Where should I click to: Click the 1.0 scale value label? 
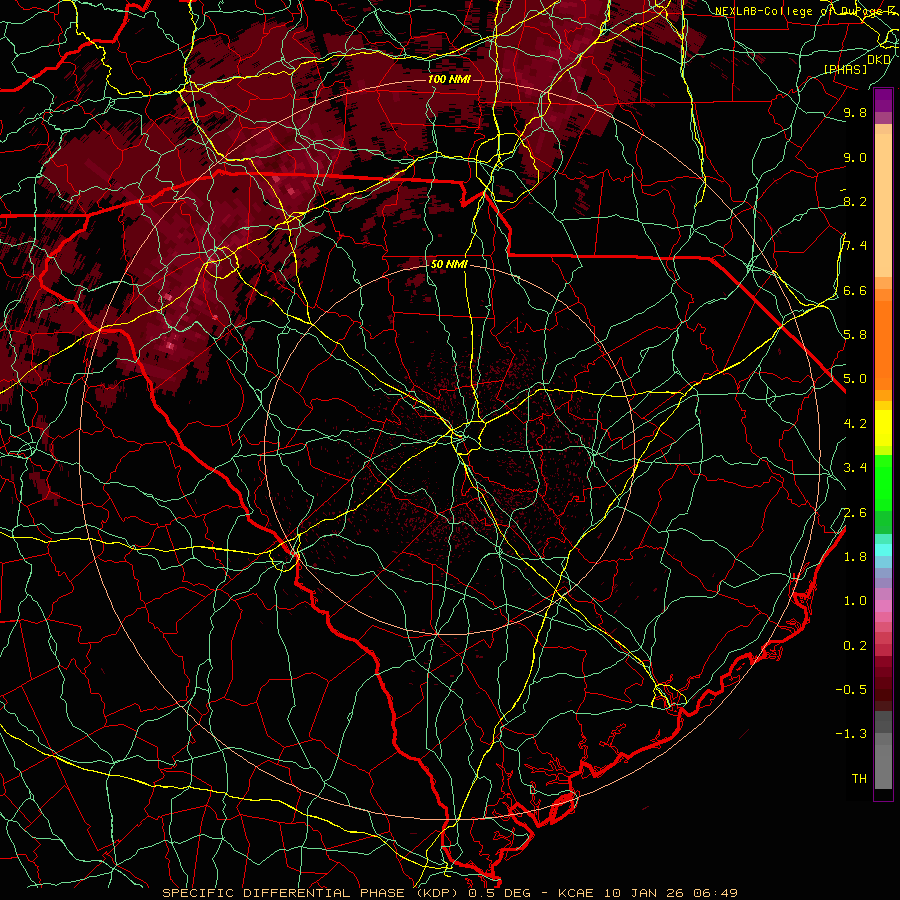(x=855, y=600)
